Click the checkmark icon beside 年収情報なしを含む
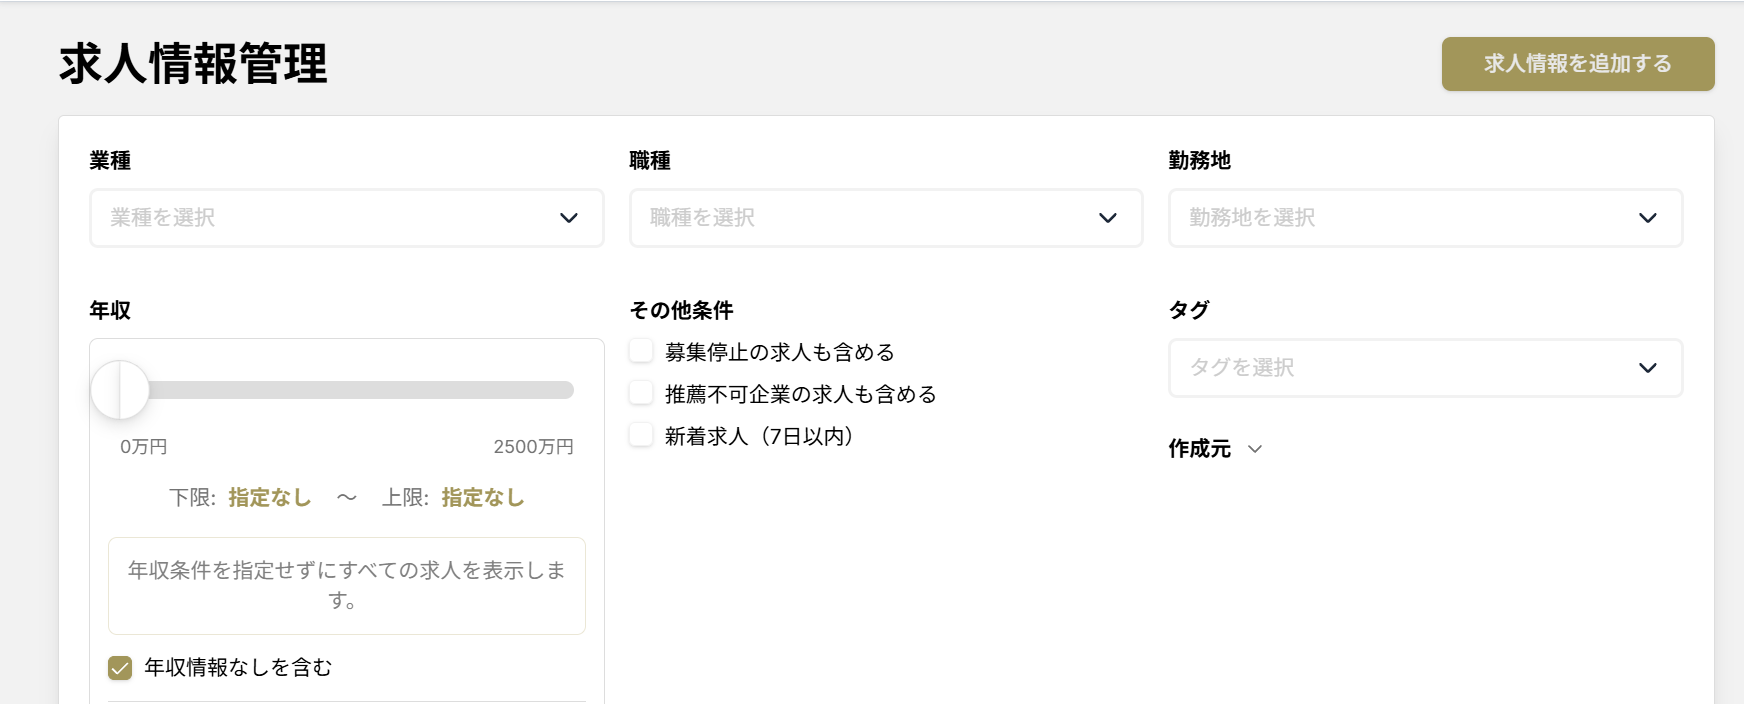This screenshot has width=1744, height=704. 120,667
